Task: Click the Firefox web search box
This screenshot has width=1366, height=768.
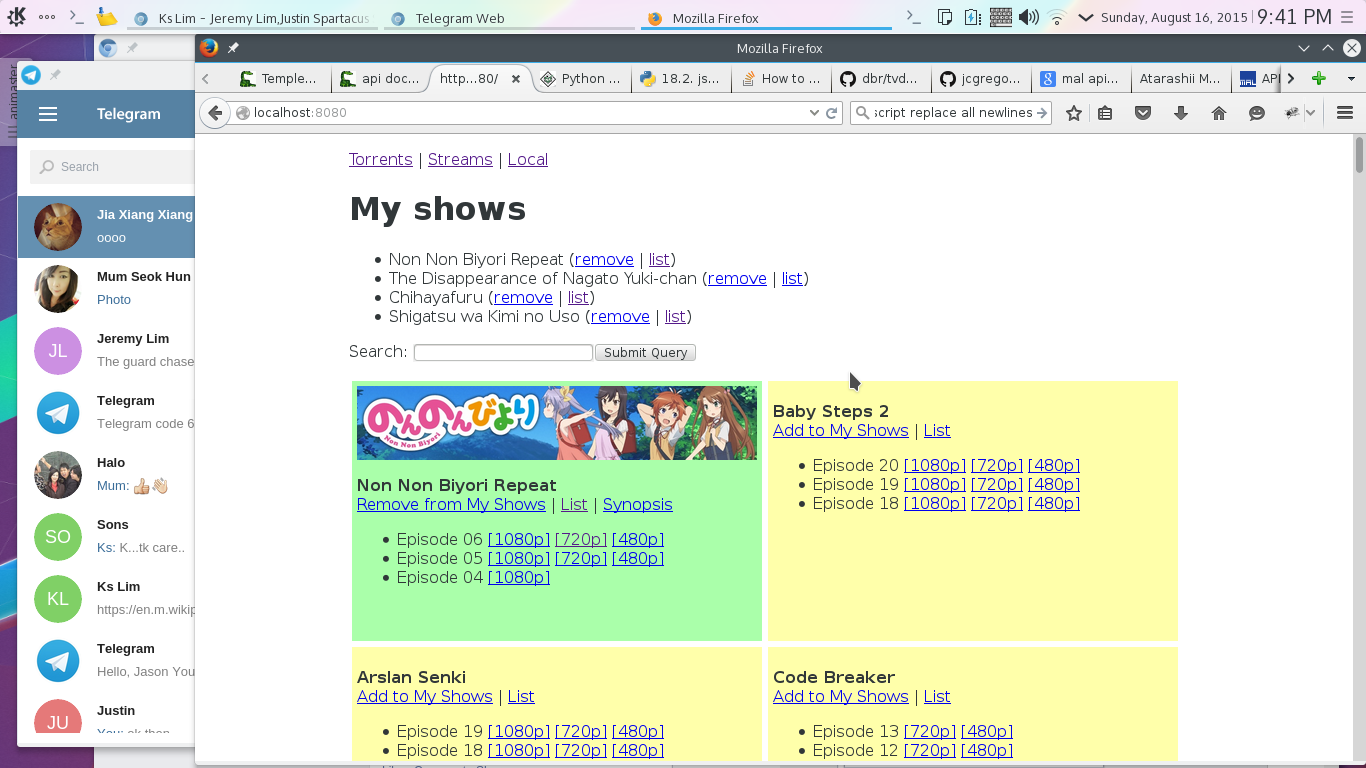Action: [x=951, y=113]
